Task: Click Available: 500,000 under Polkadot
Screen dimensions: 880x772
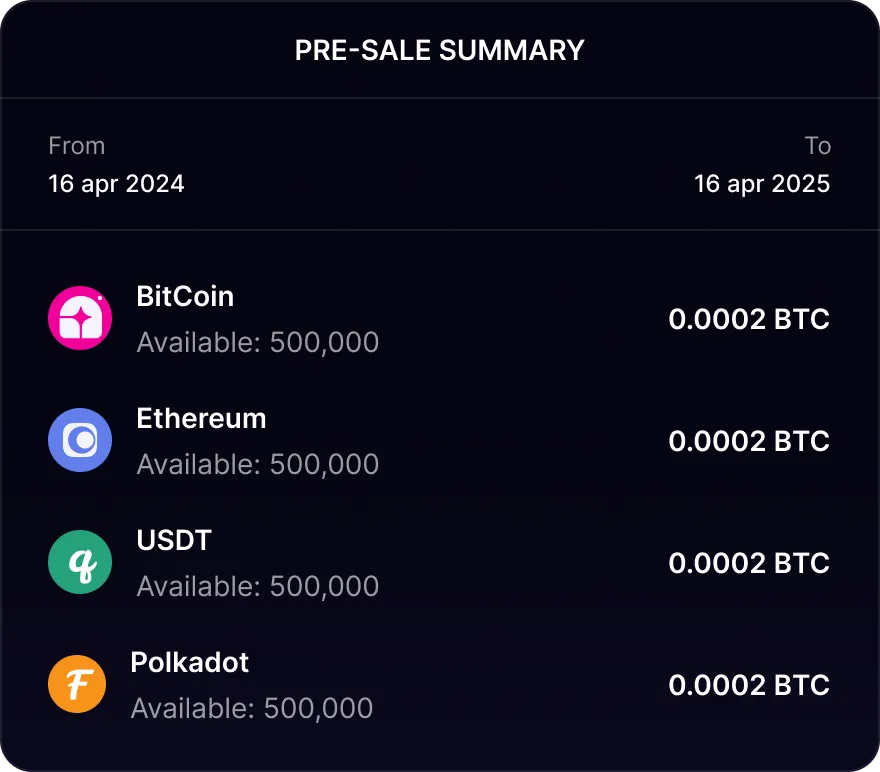Action: pos(250,708)
